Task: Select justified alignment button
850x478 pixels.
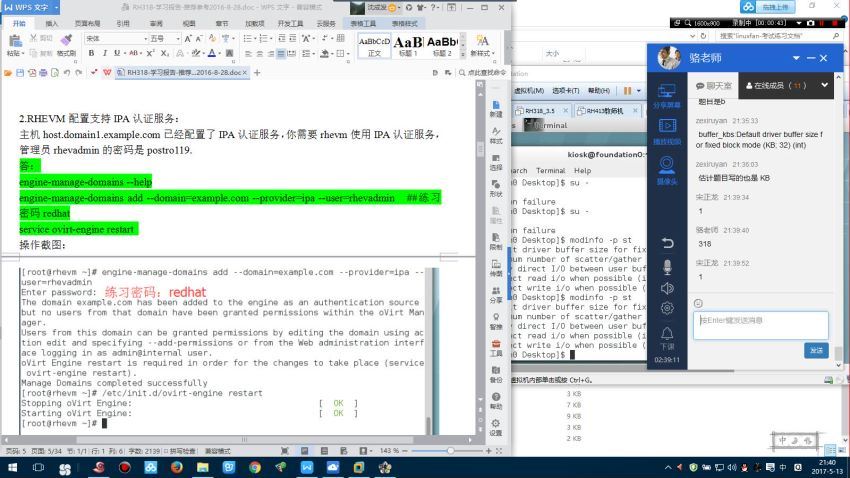Action: (281, 54)
